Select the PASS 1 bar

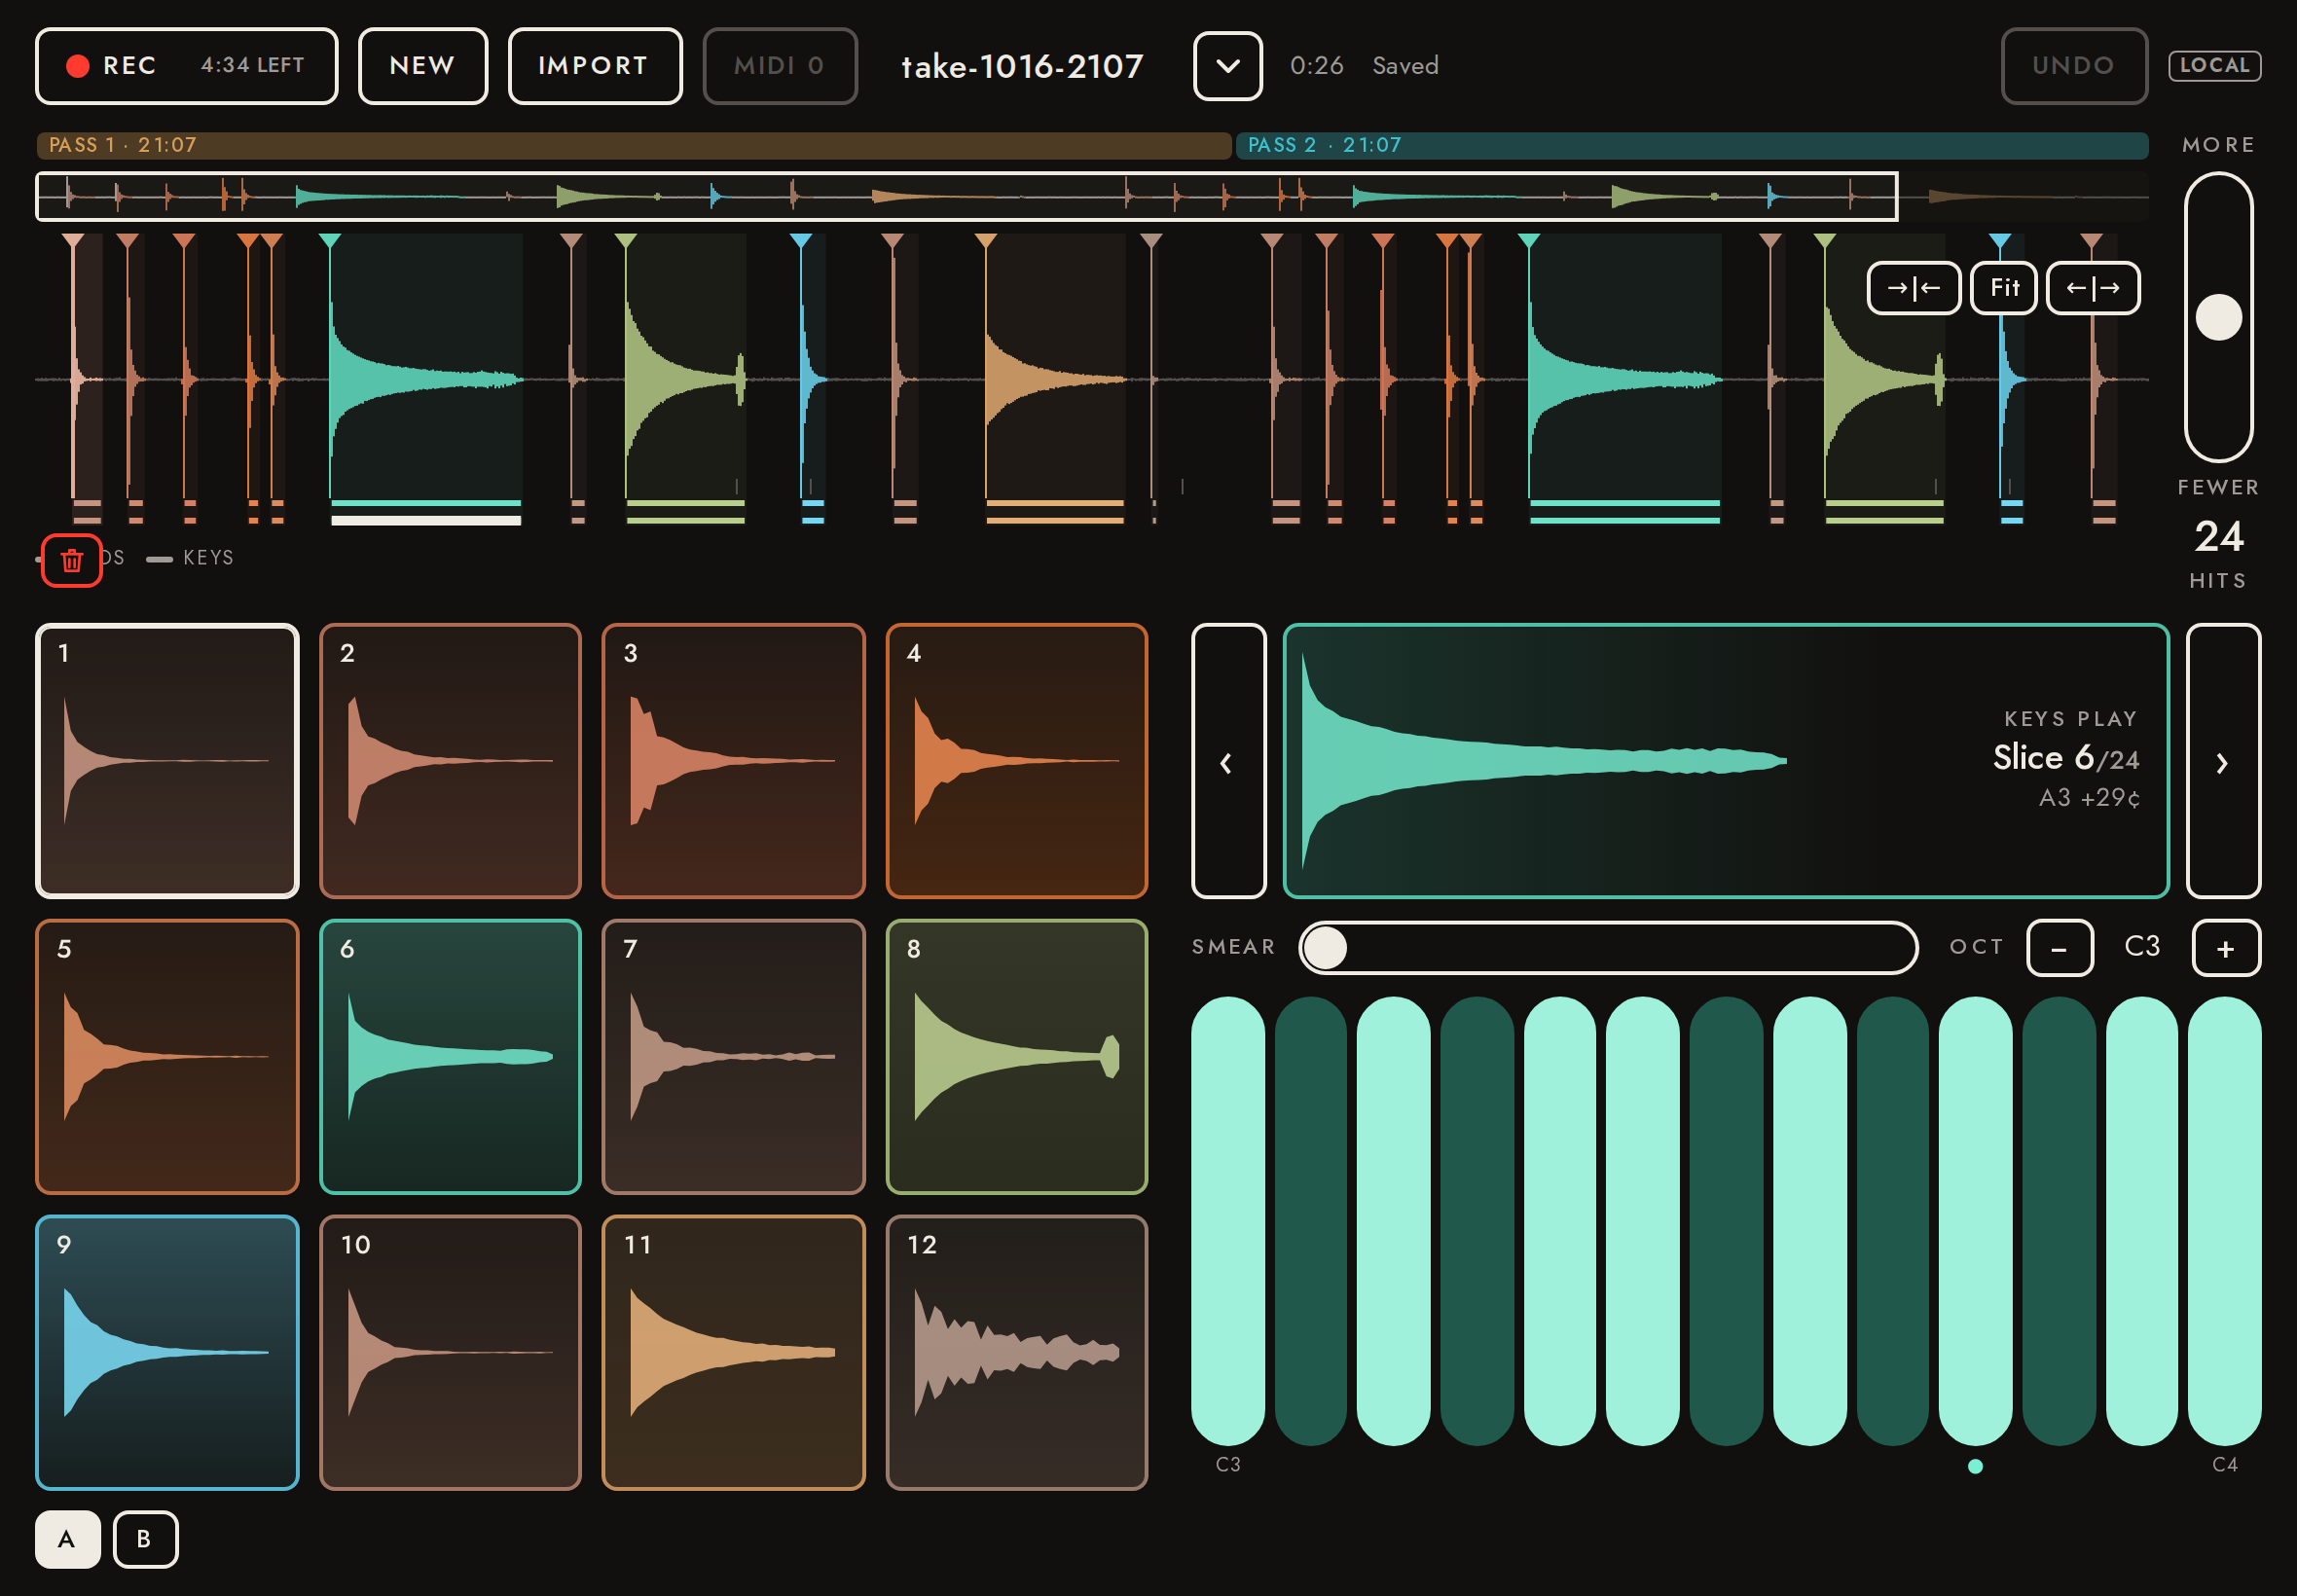click(x=633, y=146)
